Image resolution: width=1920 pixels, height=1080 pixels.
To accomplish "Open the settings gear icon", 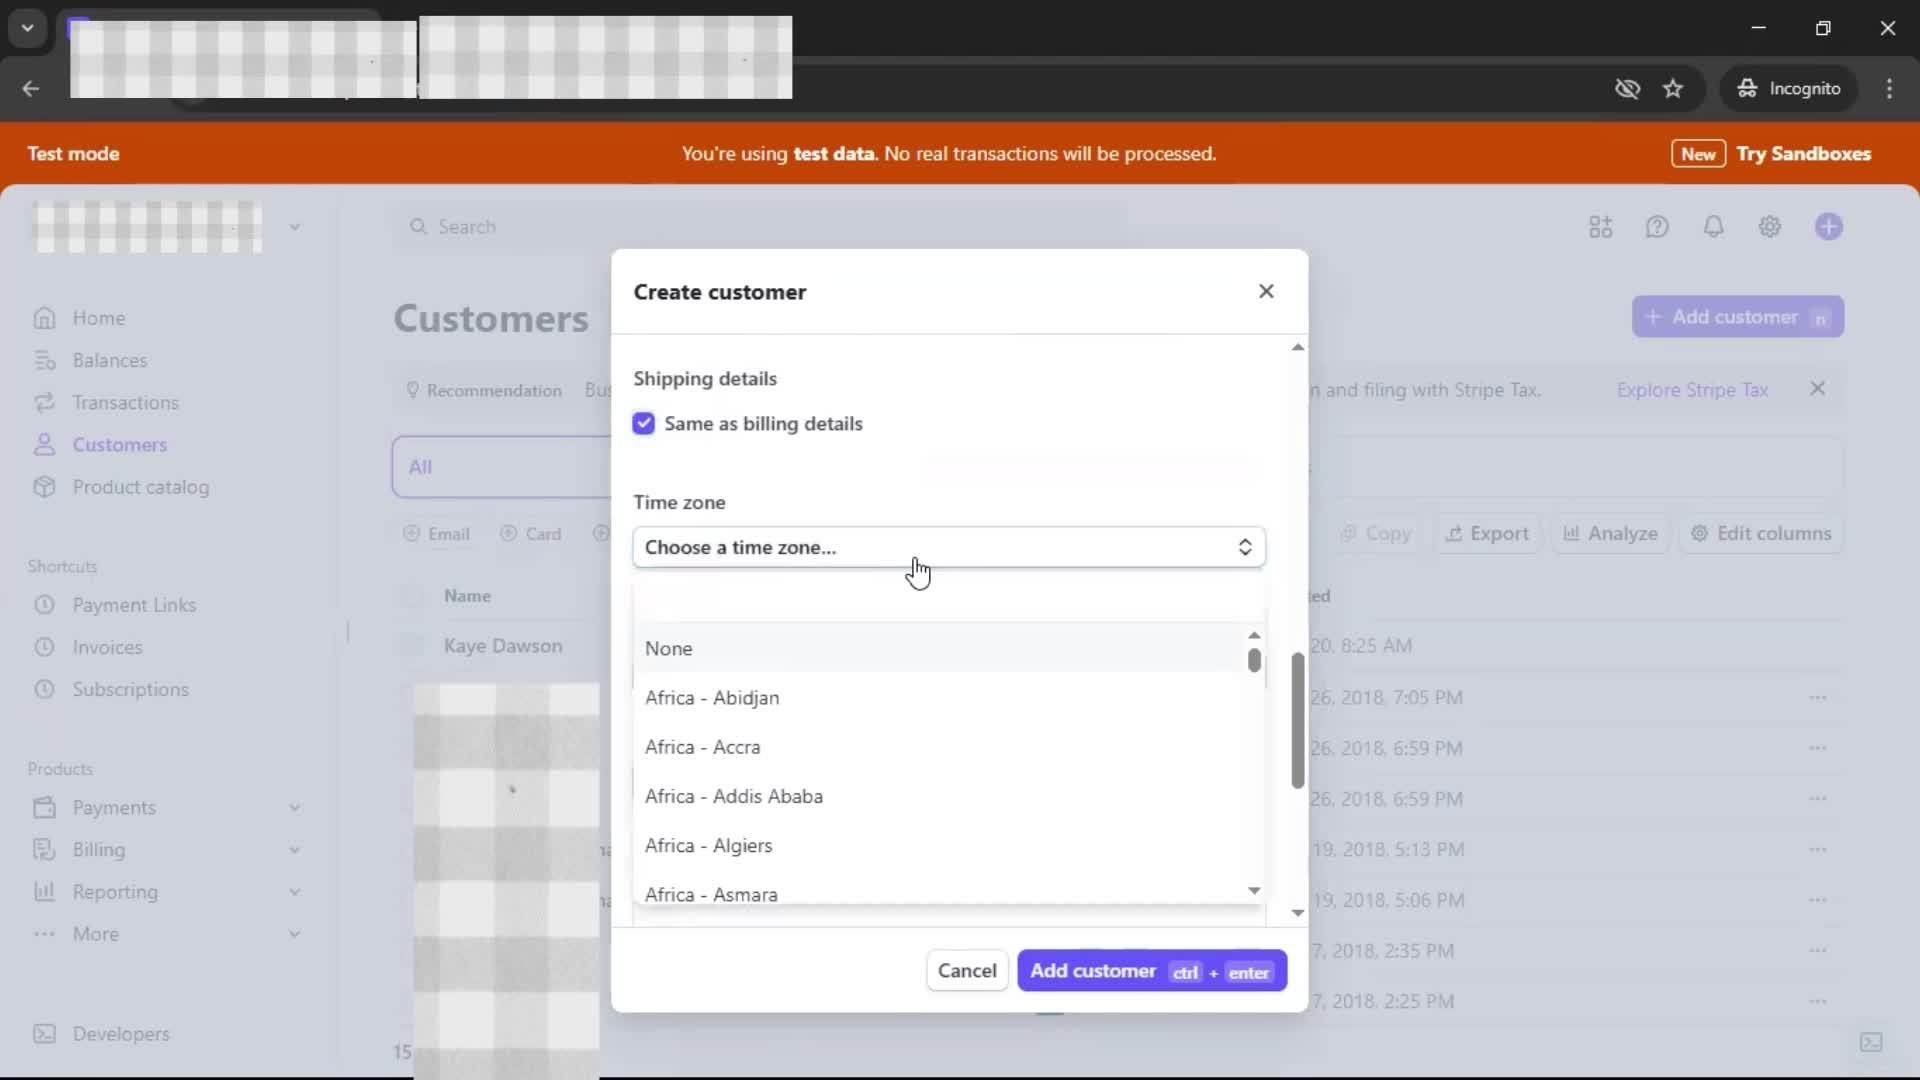I will 1770,227.
